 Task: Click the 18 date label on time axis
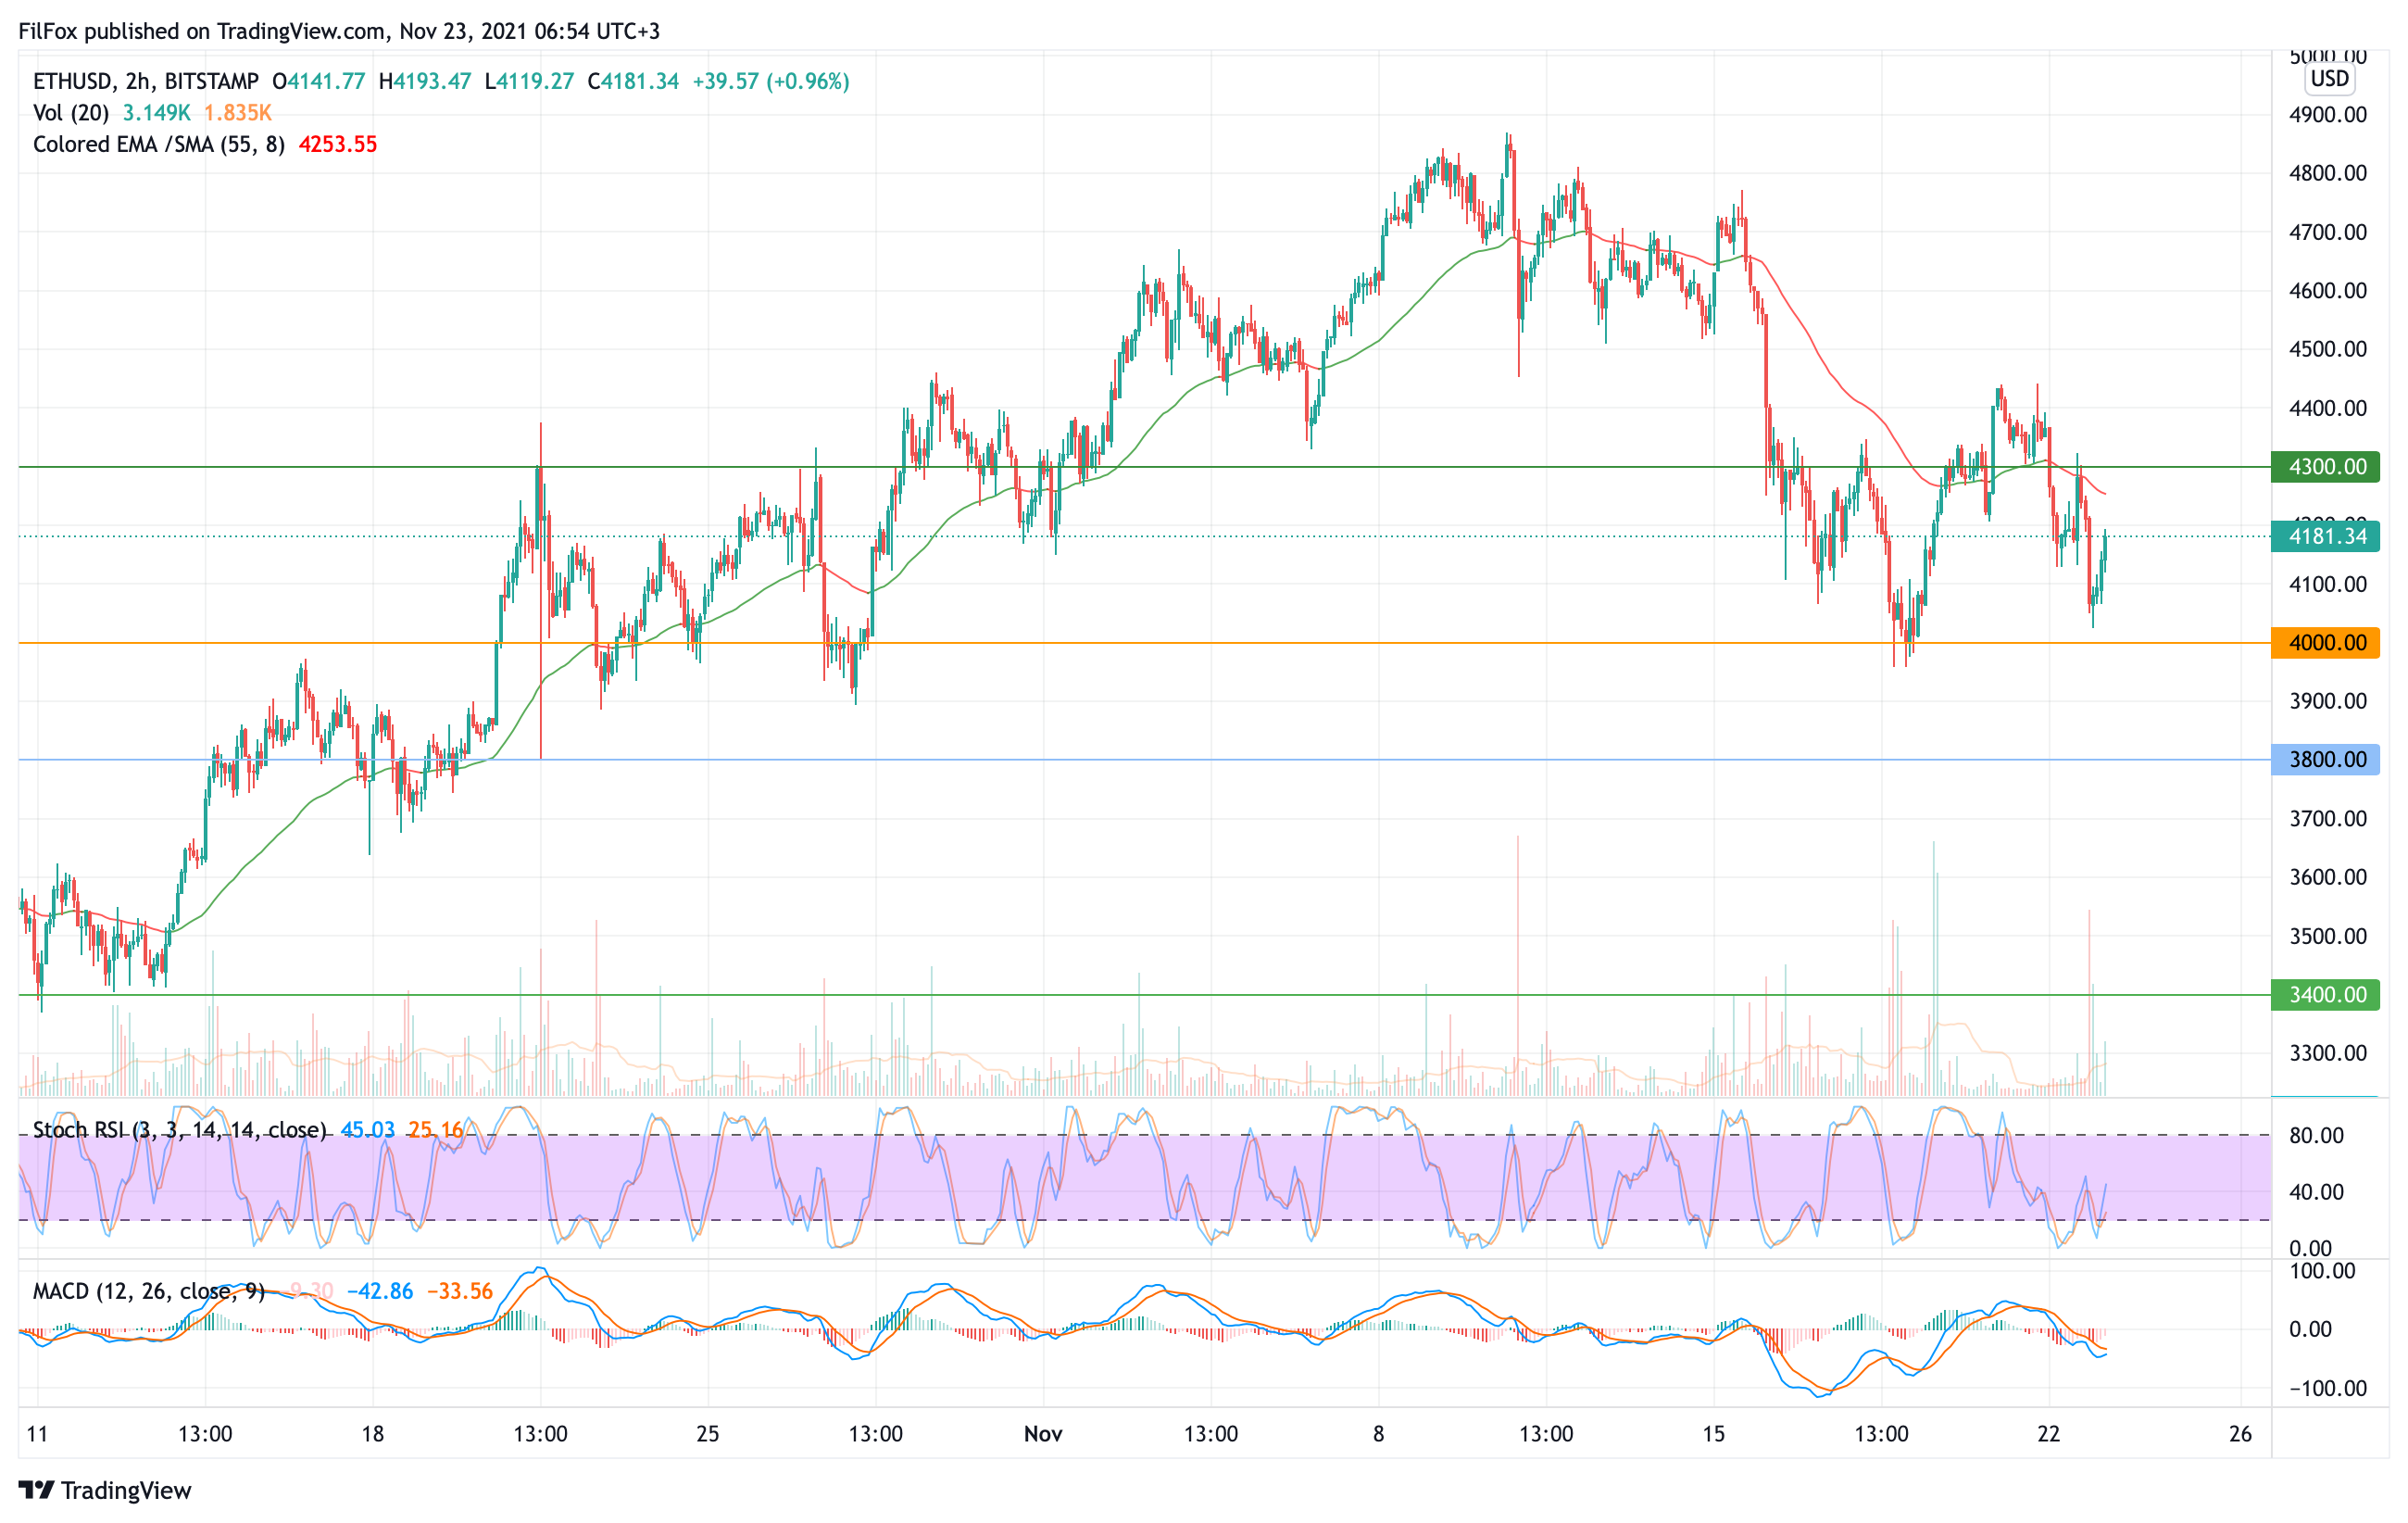(x=372, y=1434)
